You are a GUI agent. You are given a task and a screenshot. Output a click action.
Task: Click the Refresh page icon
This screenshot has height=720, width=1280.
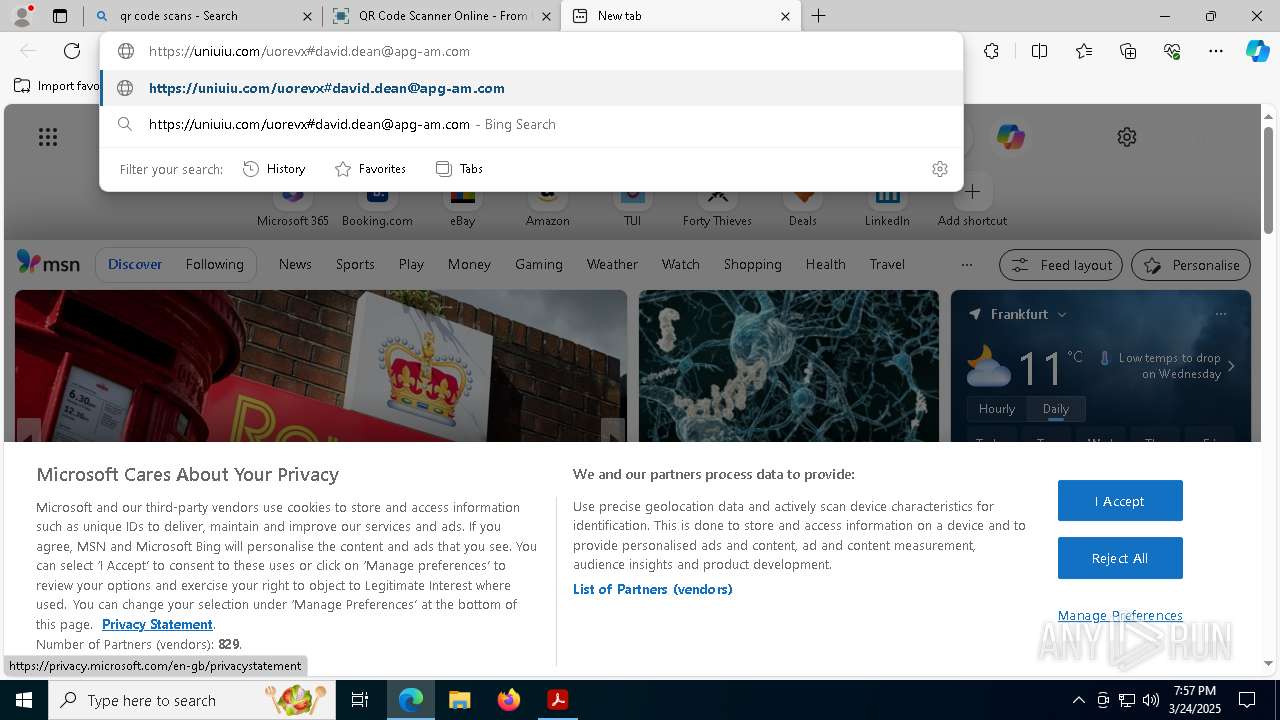(x=72, y=51)
